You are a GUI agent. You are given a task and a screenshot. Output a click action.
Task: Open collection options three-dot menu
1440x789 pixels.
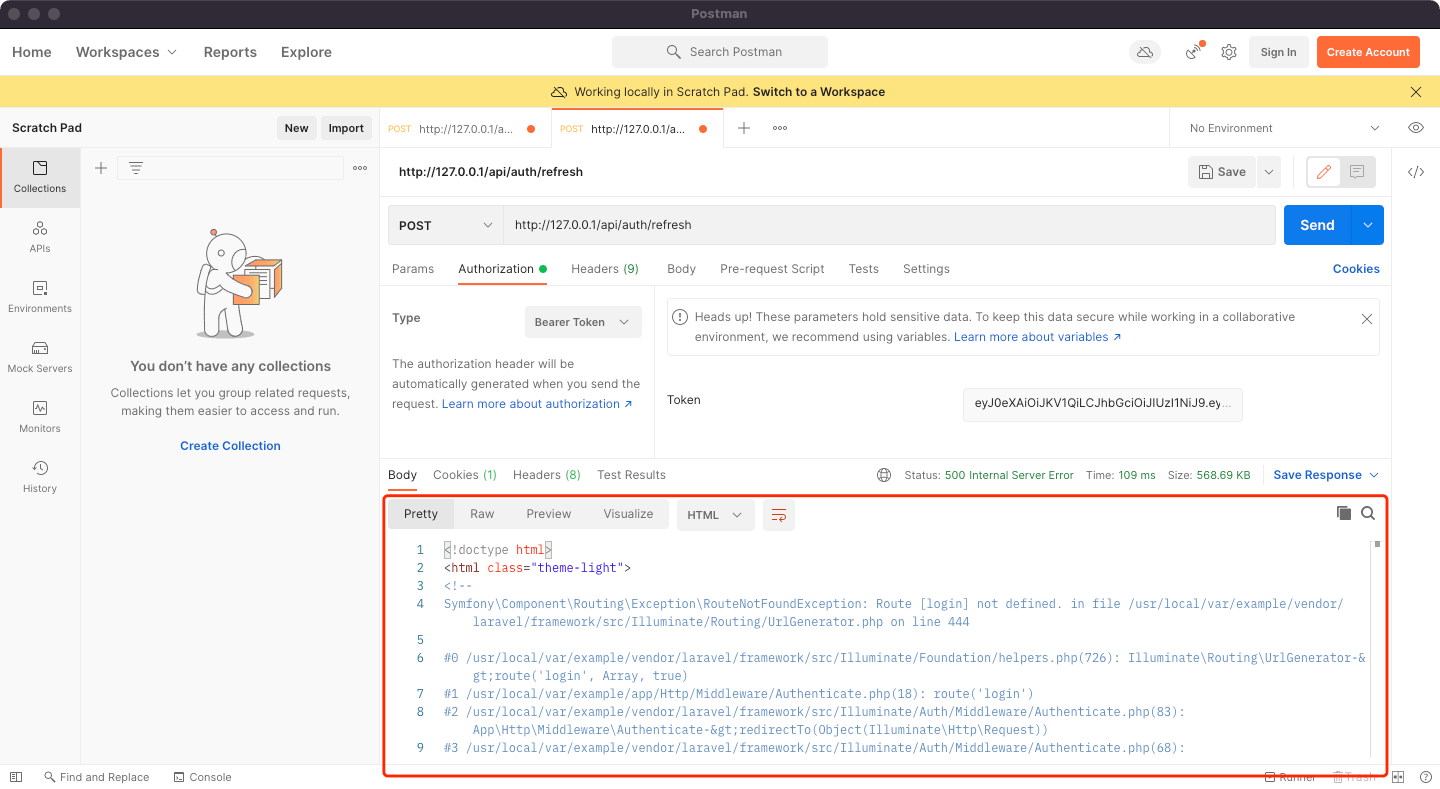[360, 168]
